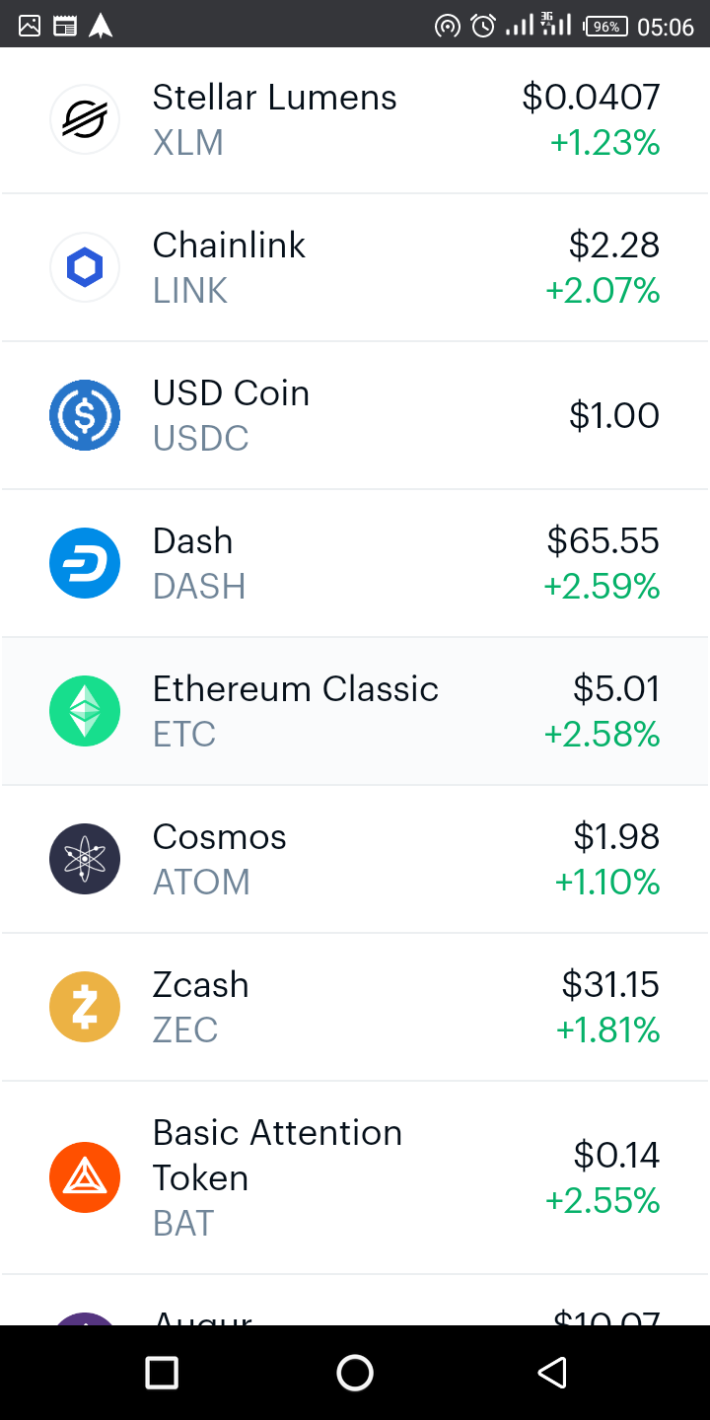Select the Ethereum Classic +2.58% change
Screen dimensions: 710x1420
click(602, 735)
